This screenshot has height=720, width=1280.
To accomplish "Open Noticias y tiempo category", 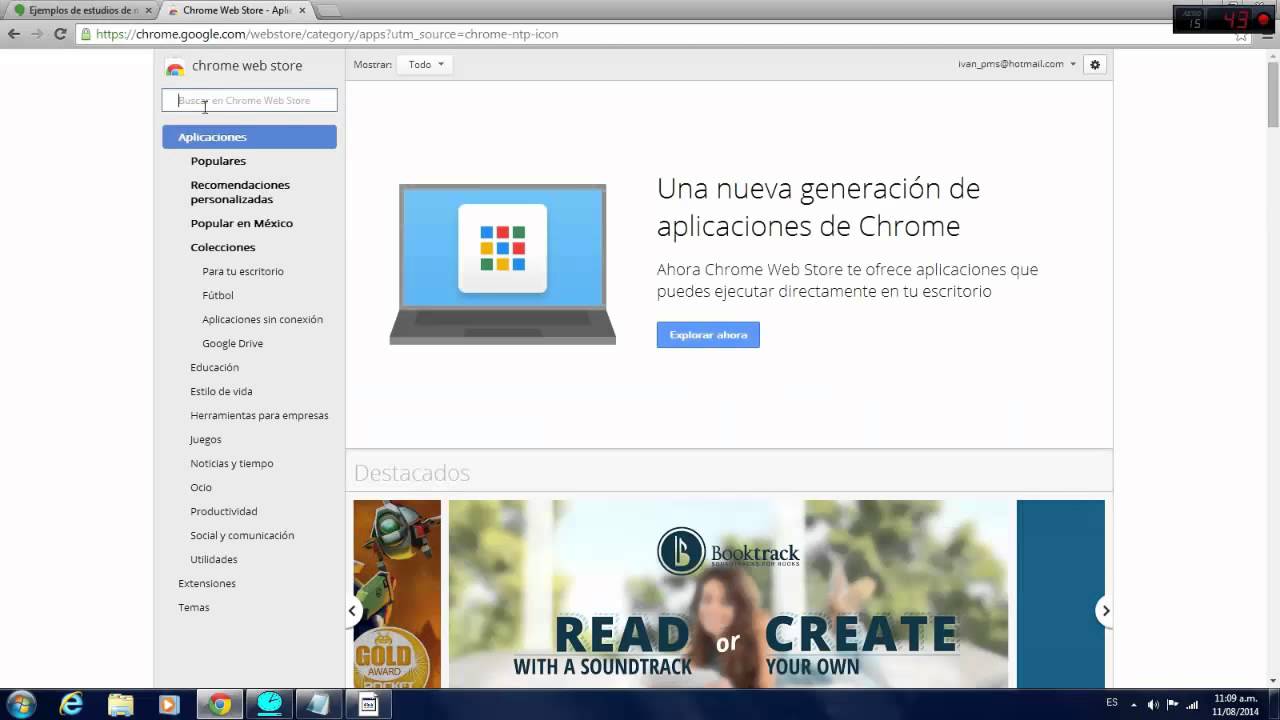I will 232,463.
